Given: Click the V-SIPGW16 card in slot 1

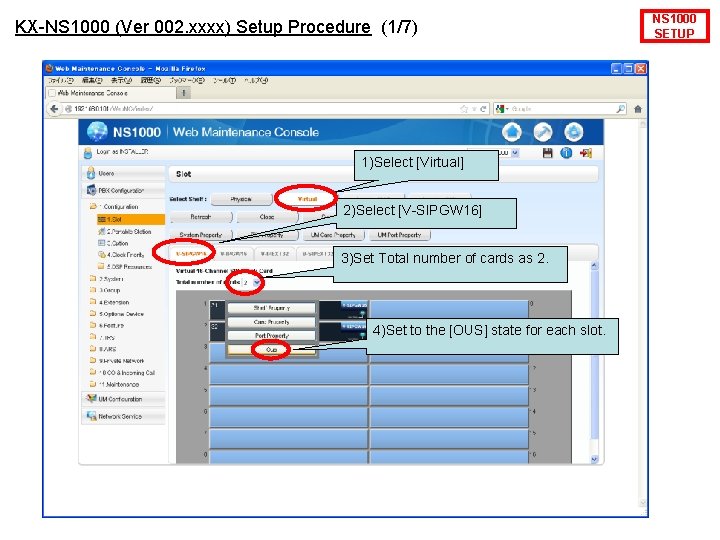Looking at the screenshot, I should coord(343,310).
